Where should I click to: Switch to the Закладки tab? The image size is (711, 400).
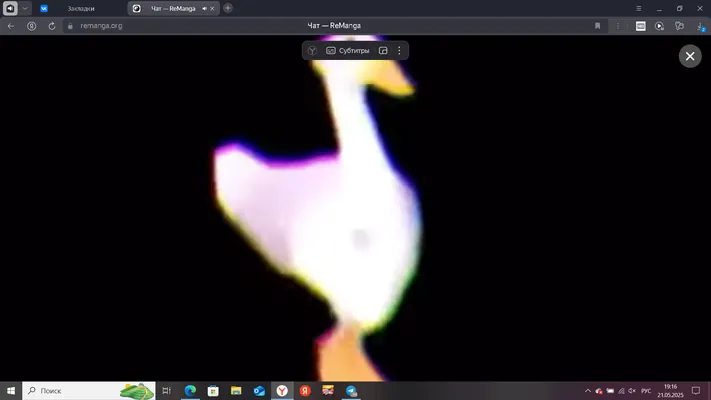81,9
